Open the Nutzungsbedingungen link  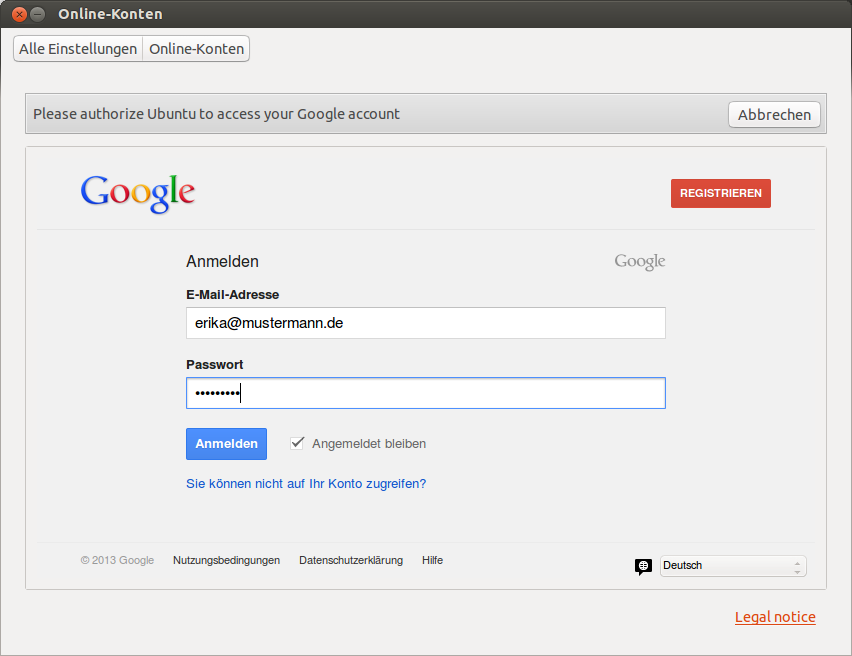point(226,561)
